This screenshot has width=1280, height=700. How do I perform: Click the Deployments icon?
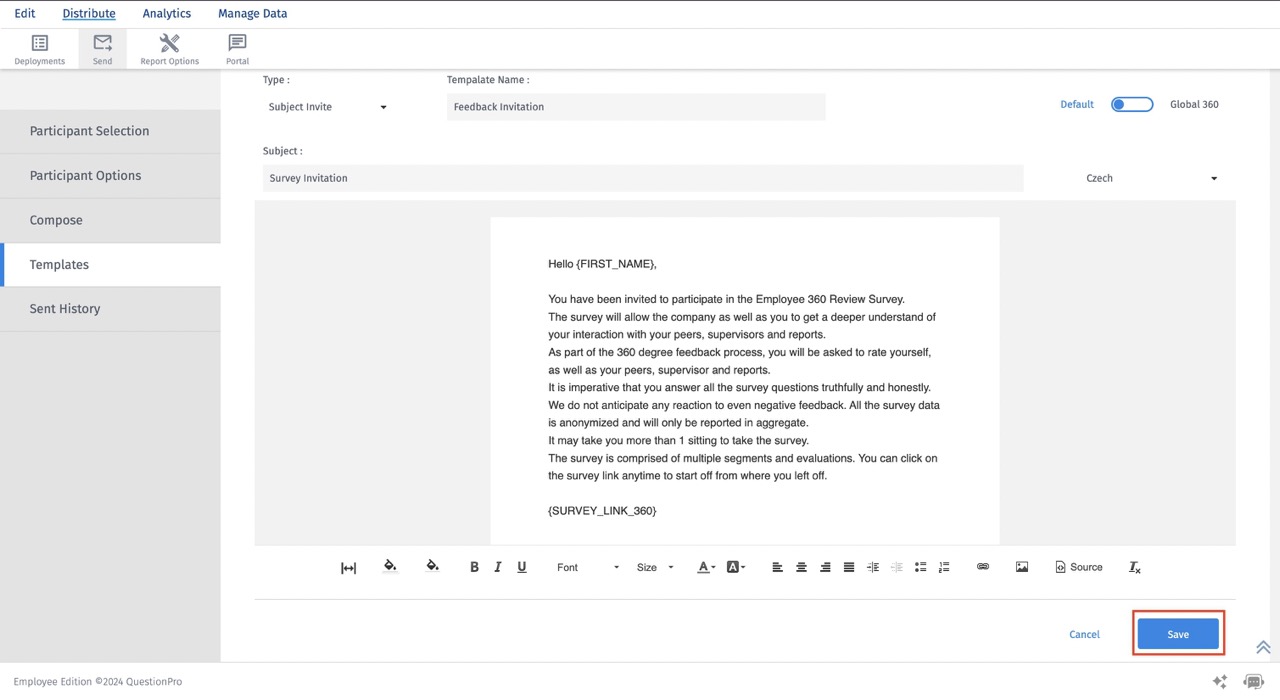[x=39, y=46]
